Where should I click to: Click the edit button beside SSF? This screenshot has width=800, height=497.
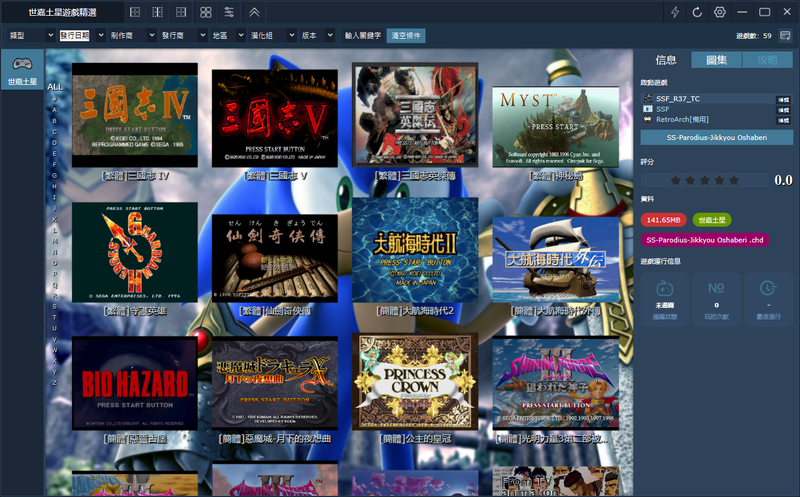[x=783, y=110]
